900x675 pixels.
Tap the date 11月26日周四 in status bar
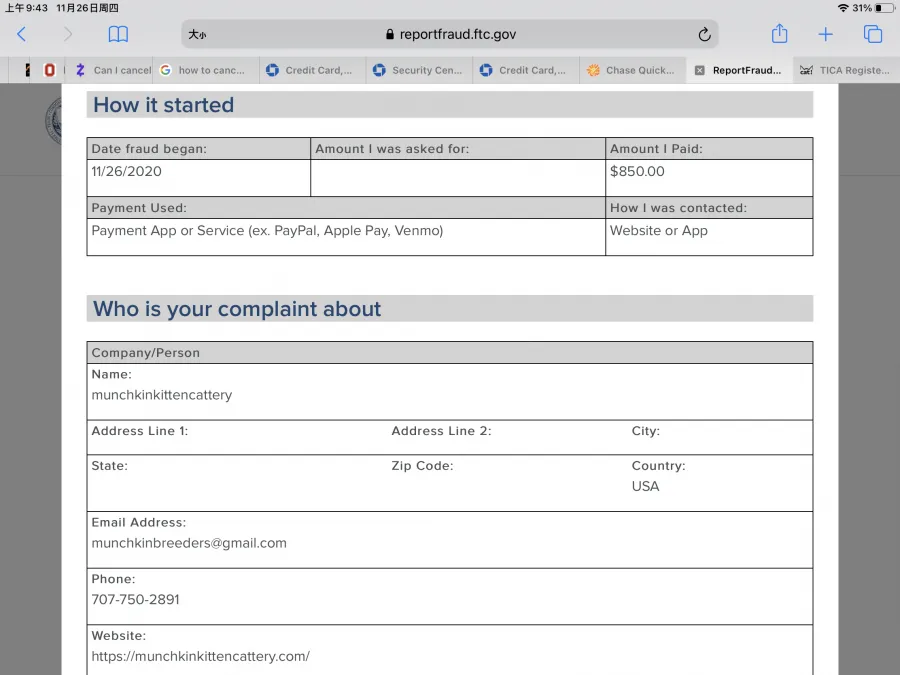[x=87, y=8]
